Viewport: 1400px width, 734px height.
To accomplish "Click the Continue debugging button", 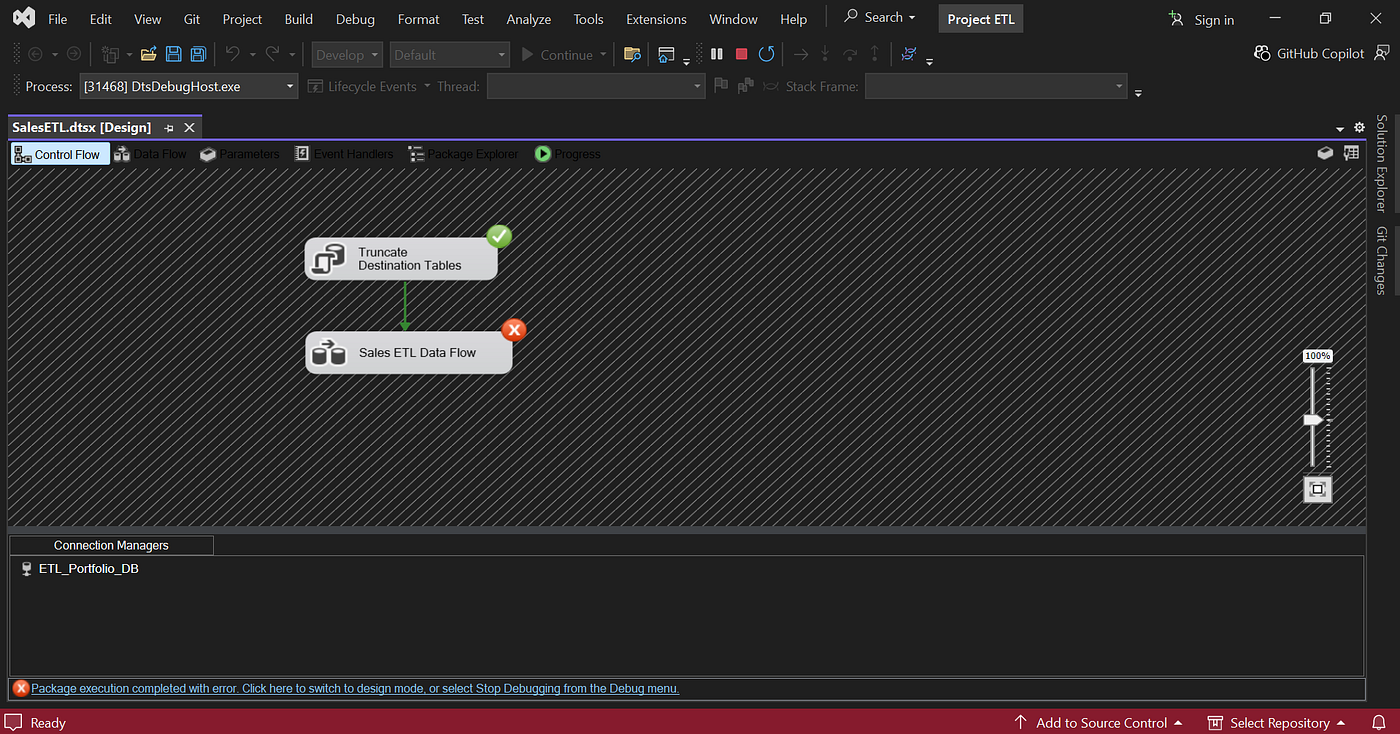I will click(x=557, y=55).
